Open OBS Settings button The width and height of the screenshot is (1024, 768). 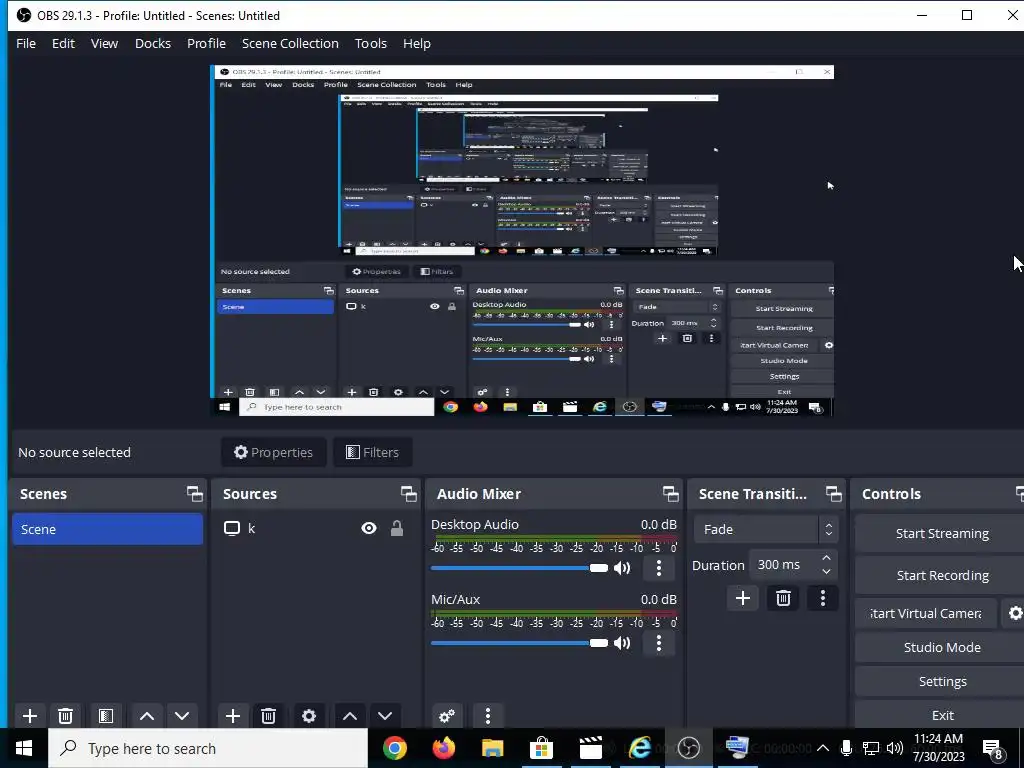(x=942, y=681)
